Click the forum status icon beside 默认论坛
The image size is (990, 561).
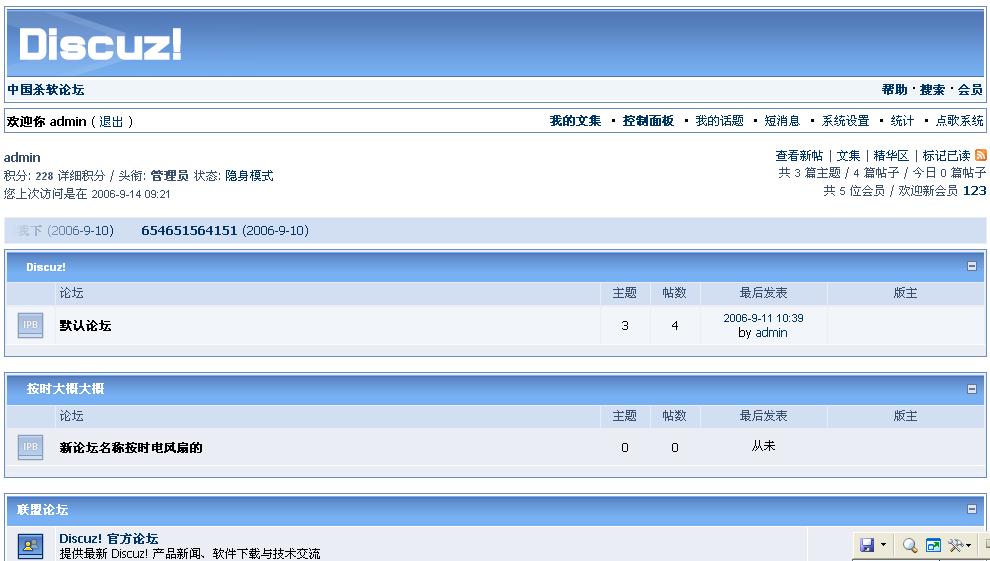pyautogui.click(x=30, y=325)
